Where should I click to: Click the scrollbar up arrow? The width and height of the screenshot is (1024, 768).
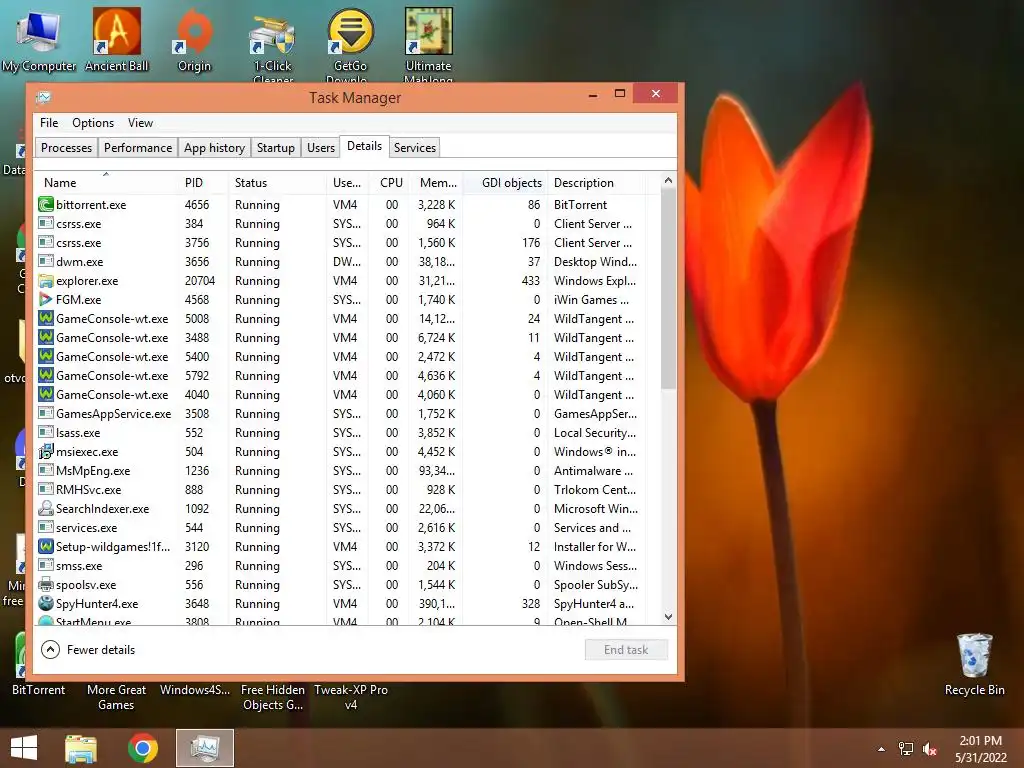(x=668, y=180)
